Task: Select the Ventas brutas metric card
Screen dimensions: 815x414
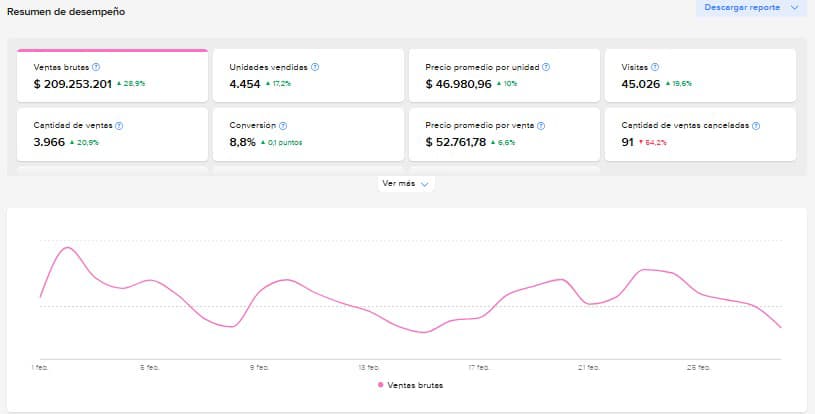Action: (110, 76)
